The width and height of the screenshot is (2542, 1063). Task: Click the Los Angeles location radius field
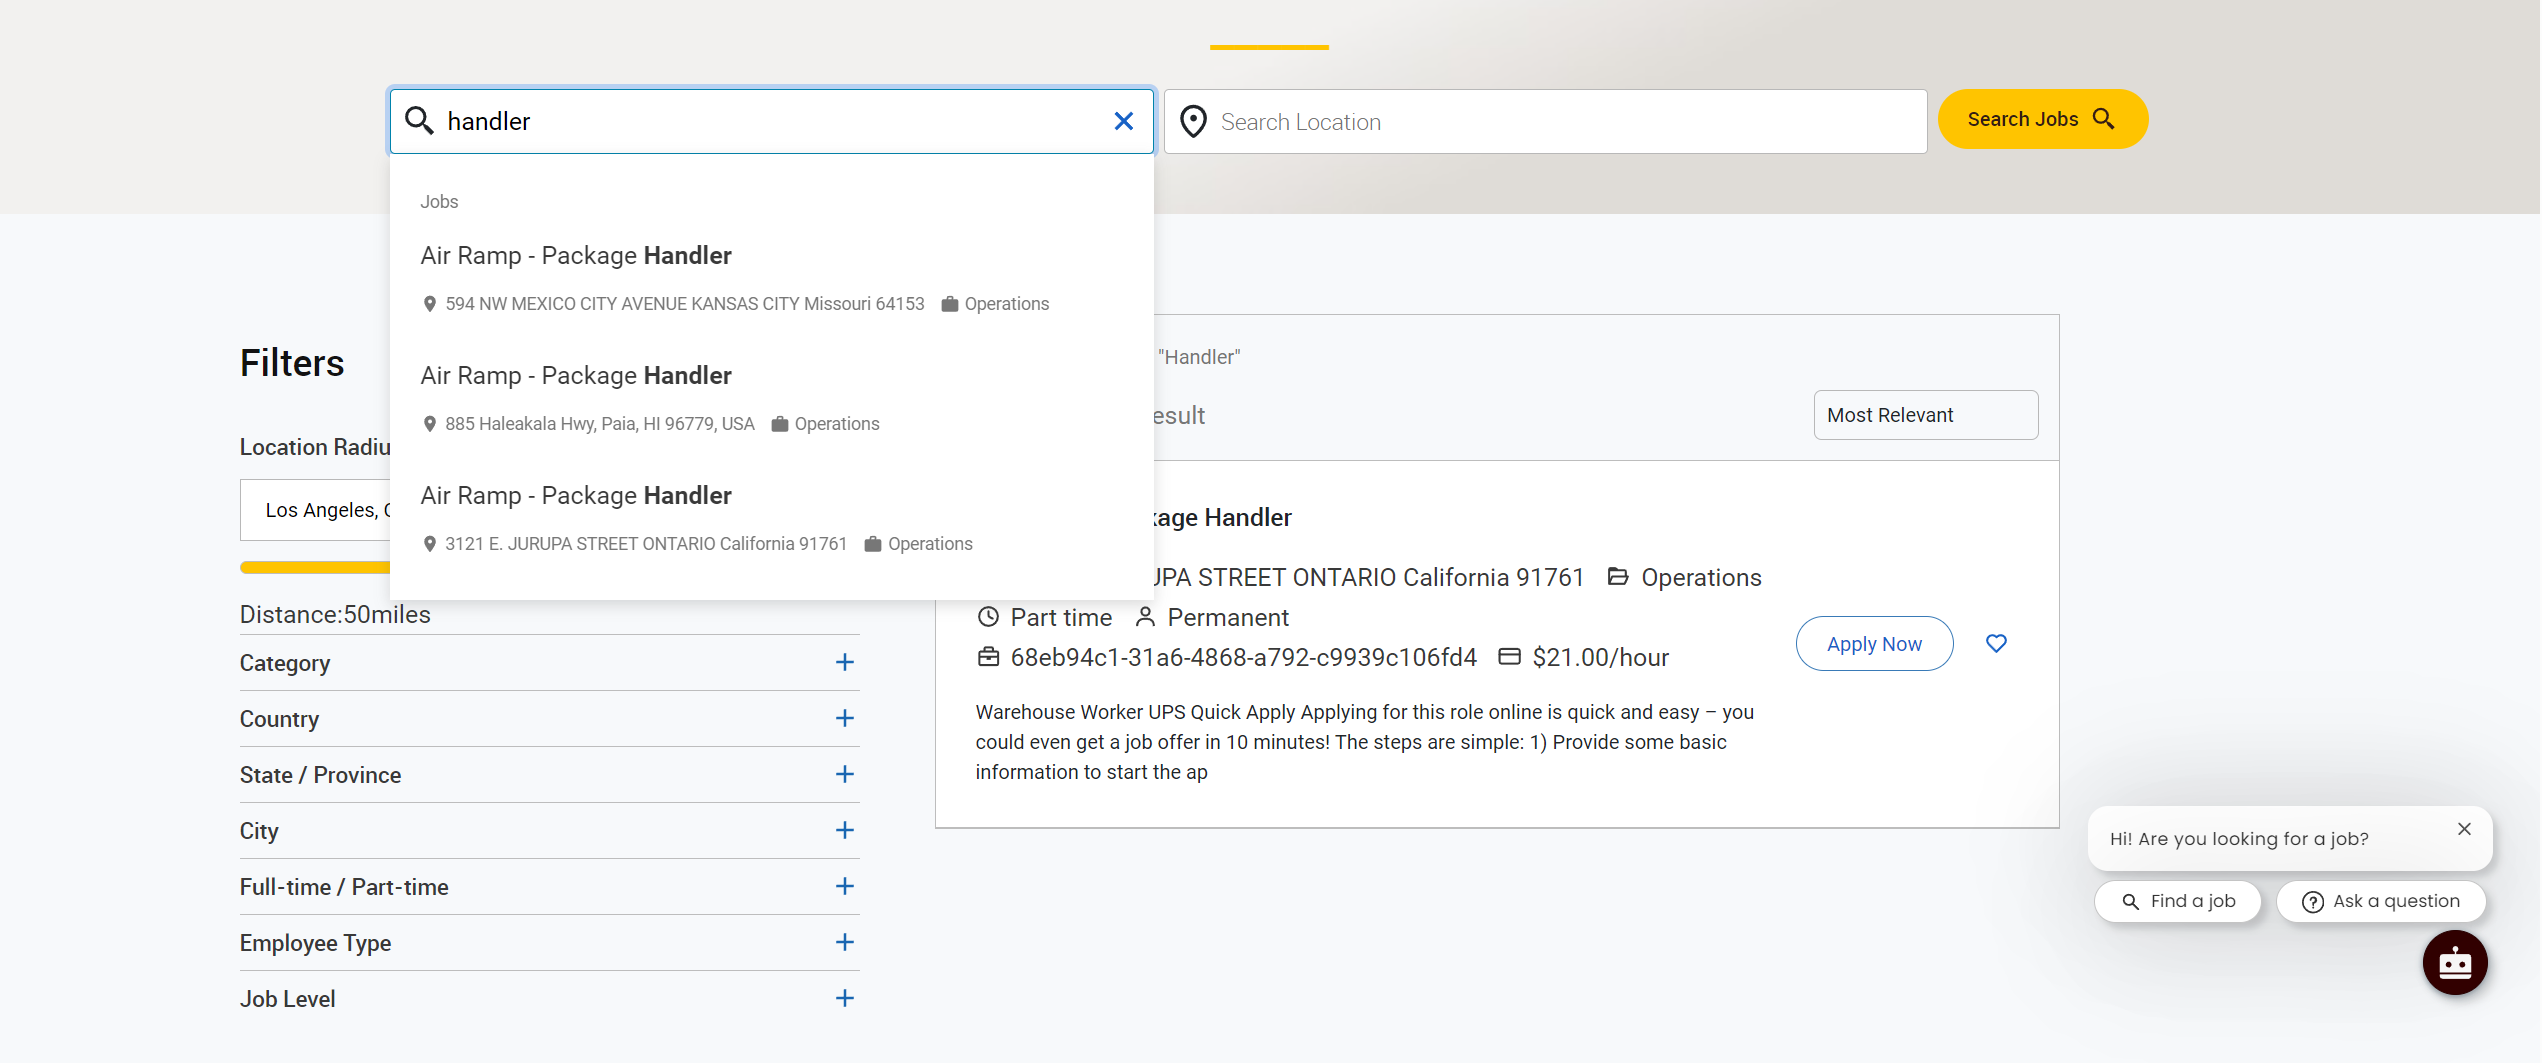316,510
